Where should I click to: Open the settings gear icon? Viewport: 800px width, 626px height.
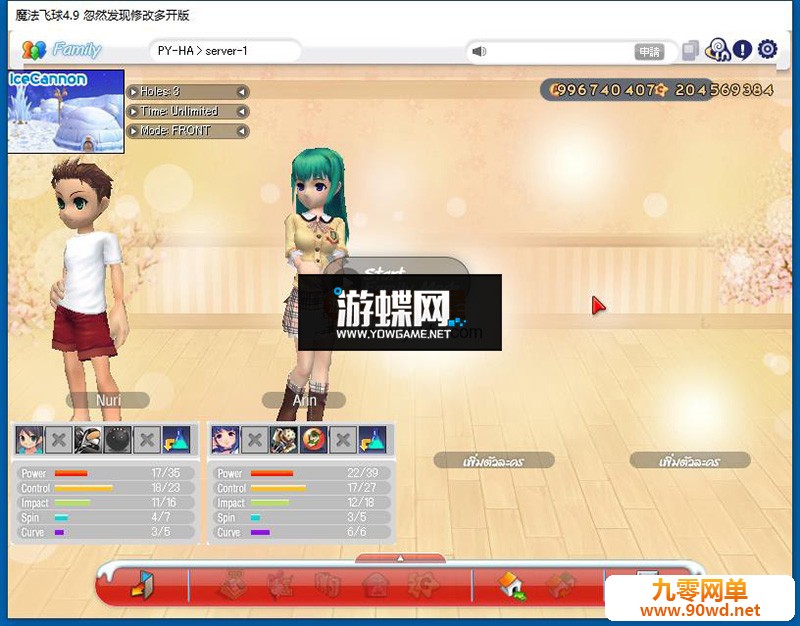point(767,49)
